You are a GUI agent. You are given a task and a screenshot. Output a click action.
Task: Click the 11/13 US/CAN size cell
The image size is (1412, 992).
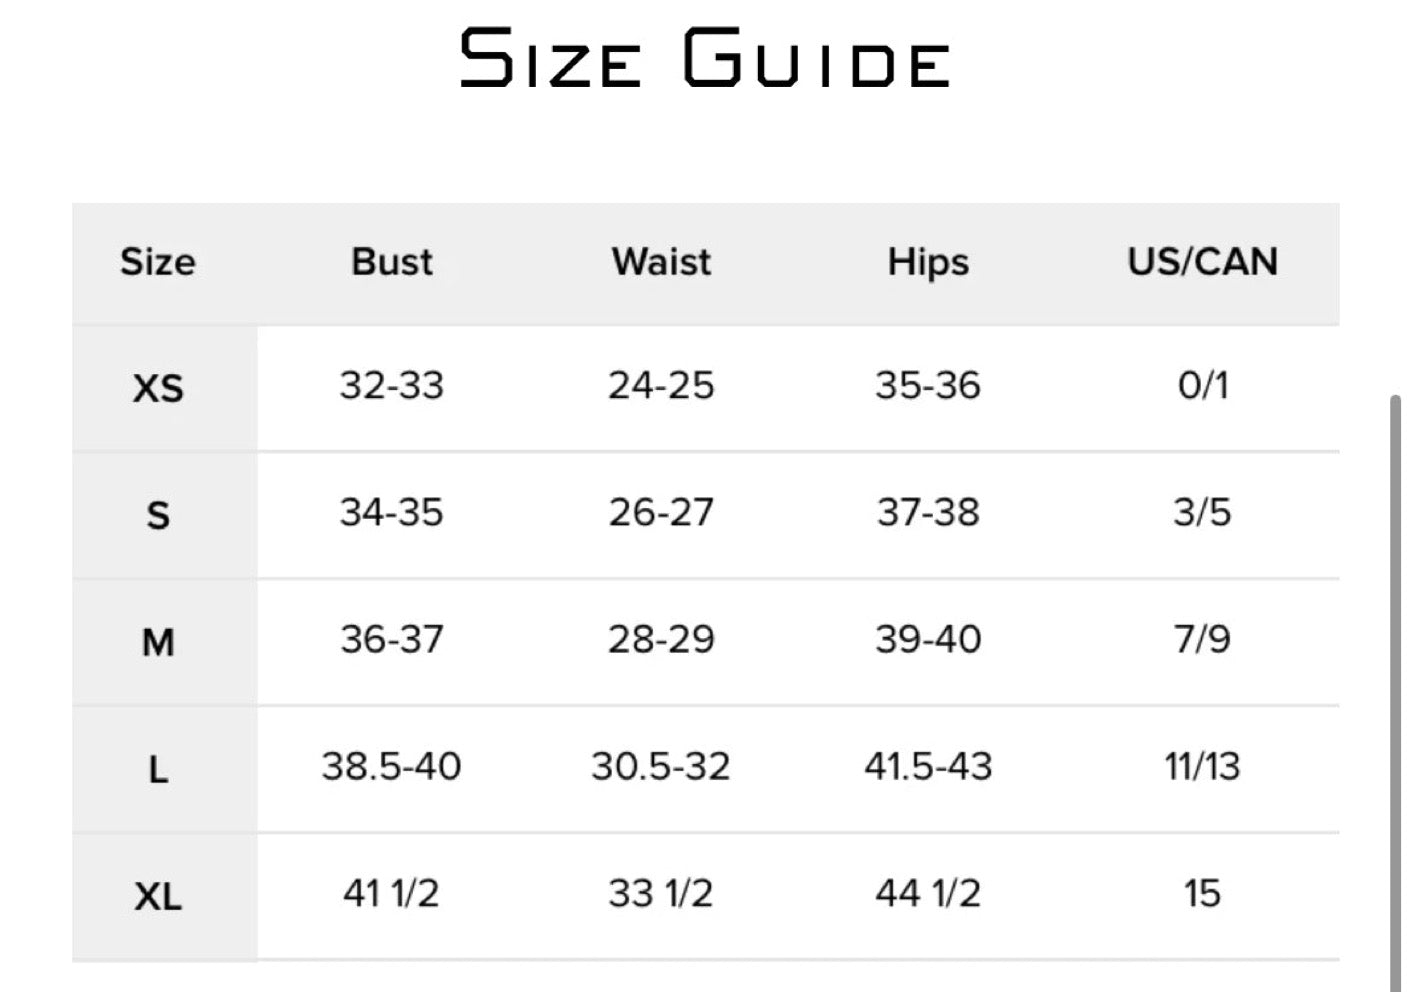1202,767
